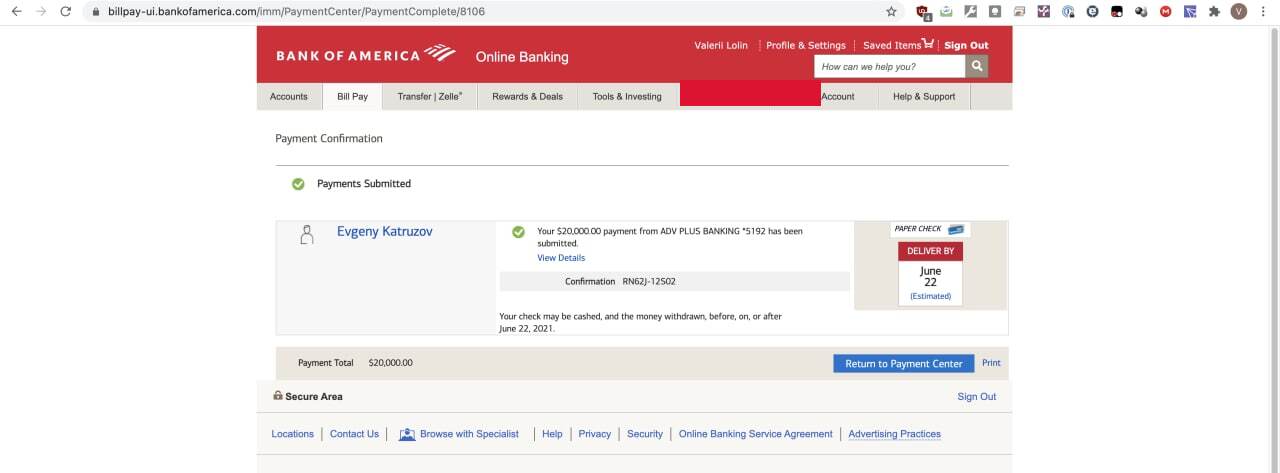
Task: Open the Accounts tab
Action: pyautogui.click(x=289, y=97)
